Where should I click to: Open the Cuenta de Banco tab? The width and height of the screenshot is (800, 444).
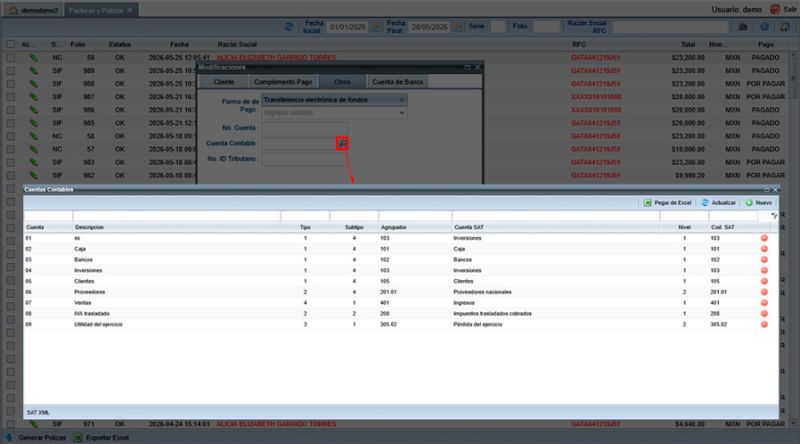(x=398, y=82)
